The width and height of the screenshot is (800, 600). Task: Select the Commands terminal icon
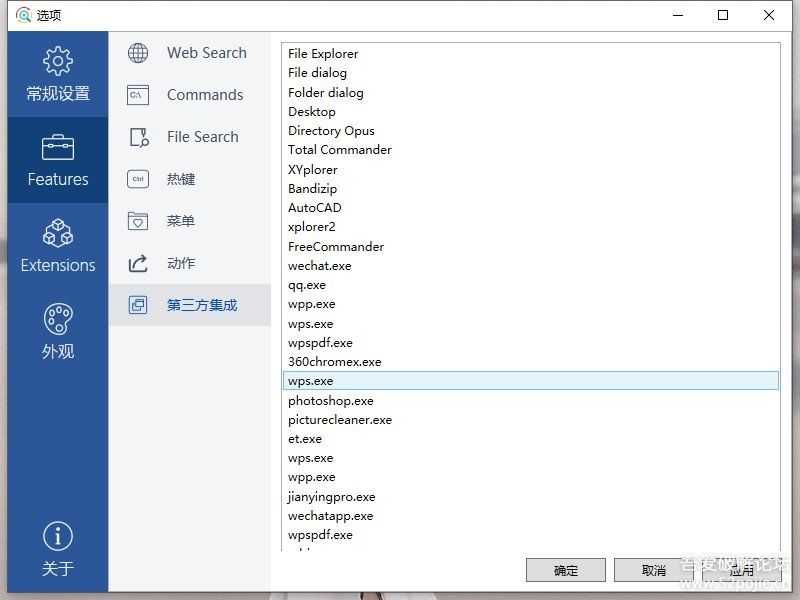point(138,95)
